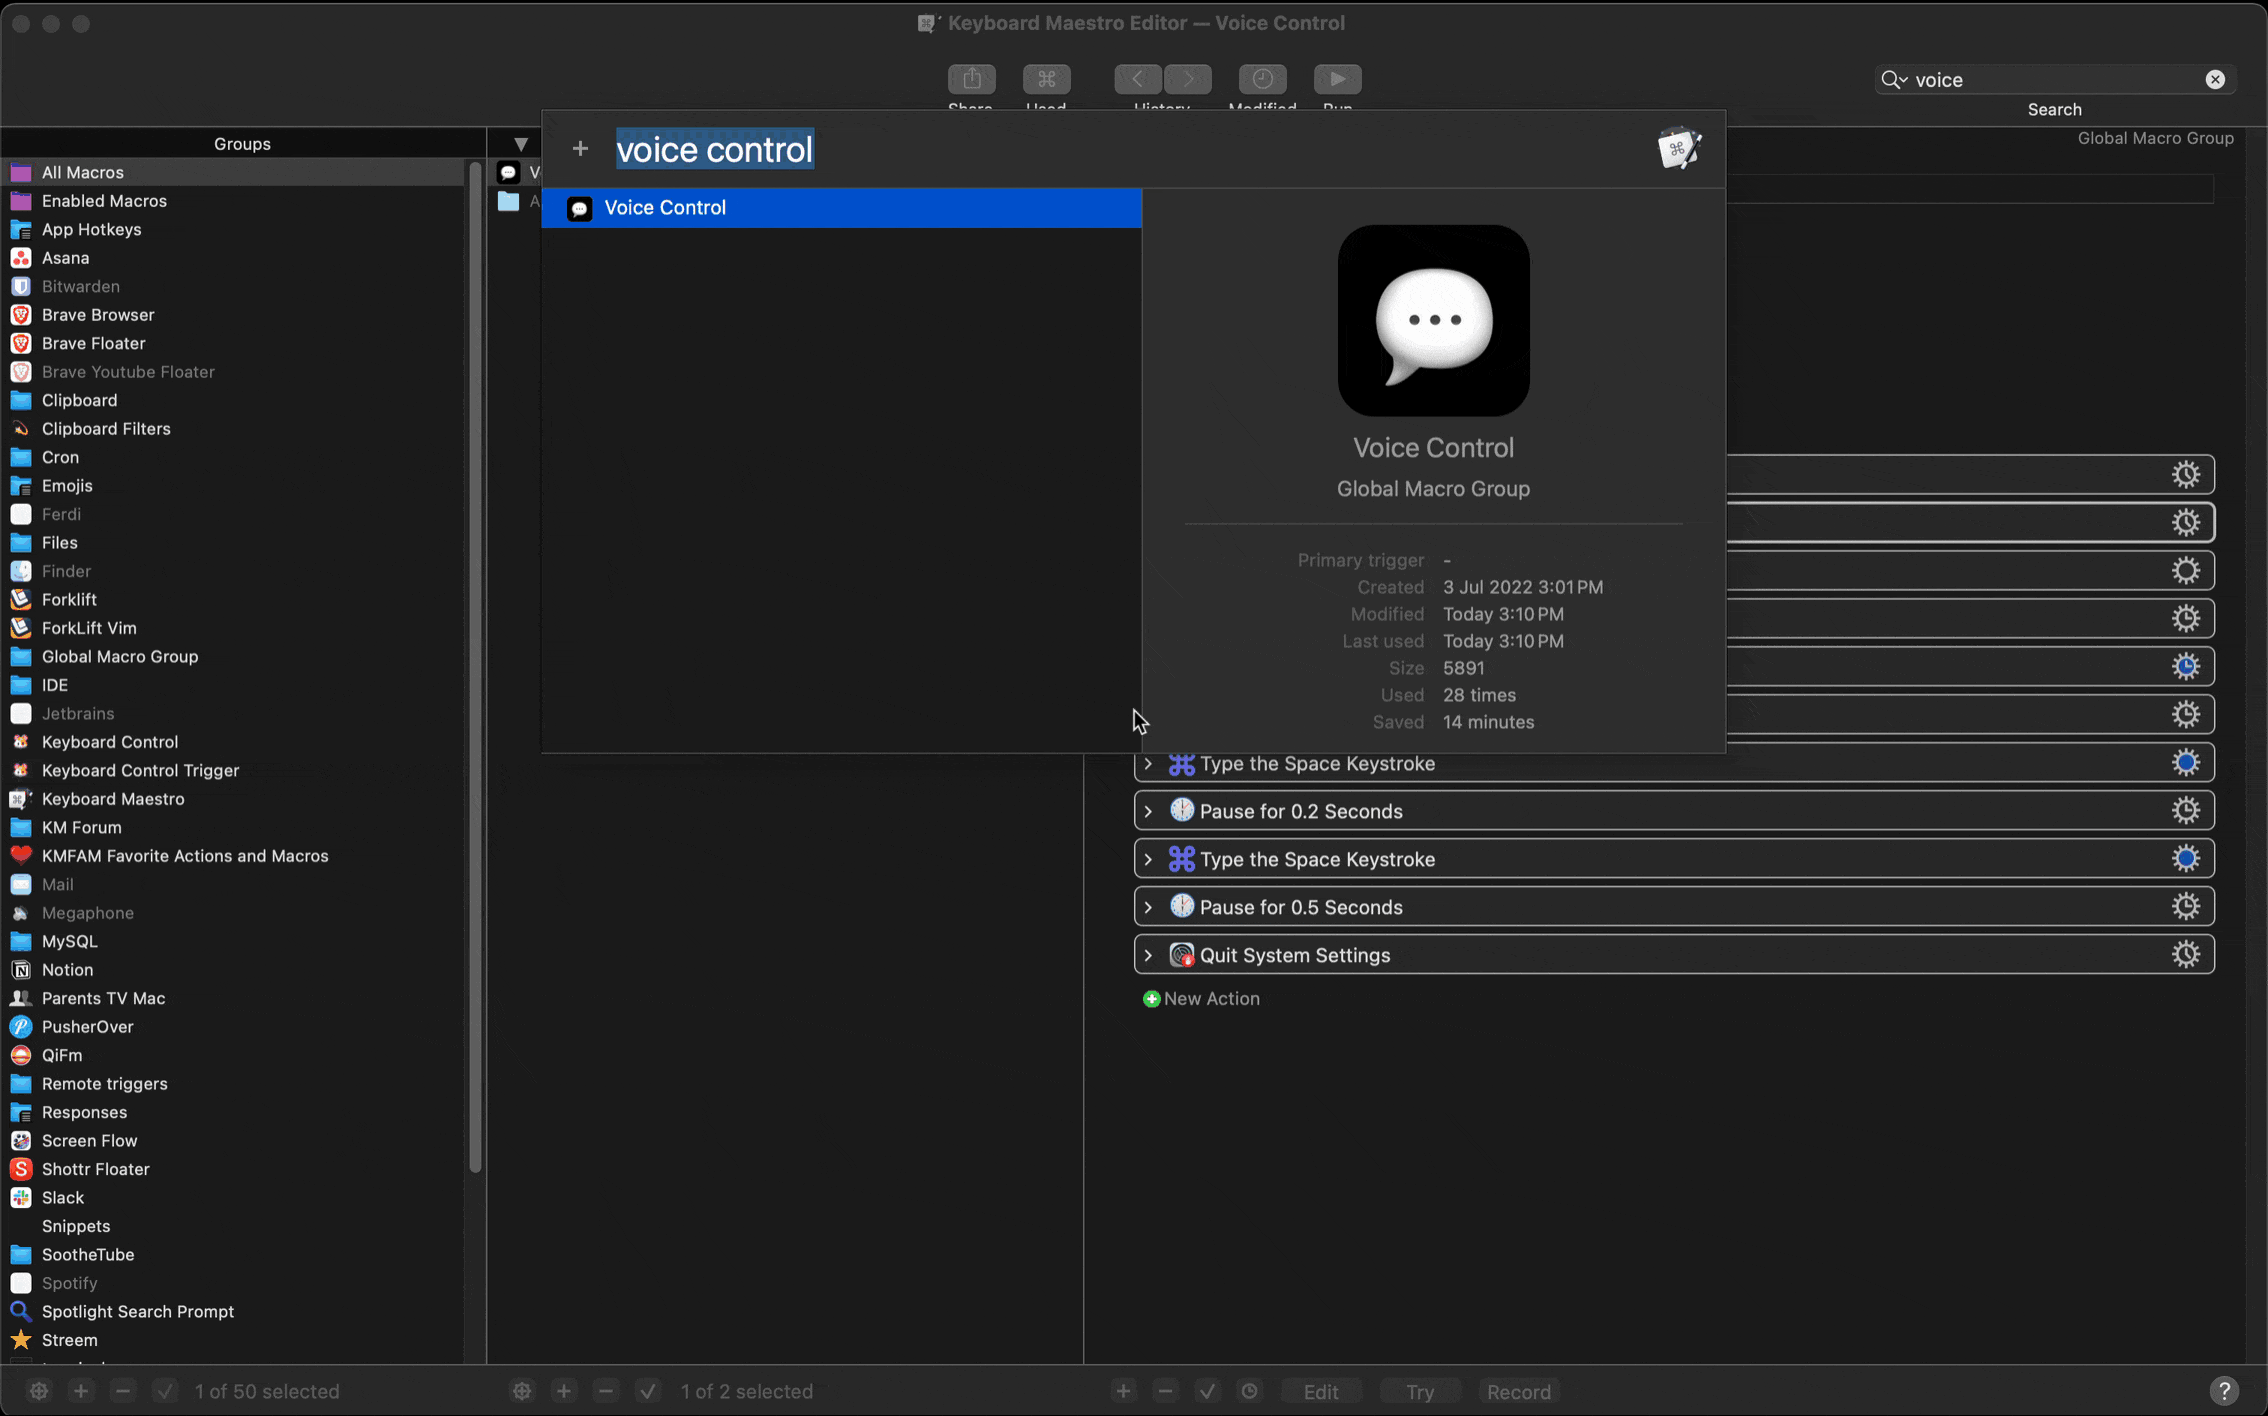Go back in History
Image resolution: width=2268 pixels, height=1416 pixels.
[x=1138, y=79]
